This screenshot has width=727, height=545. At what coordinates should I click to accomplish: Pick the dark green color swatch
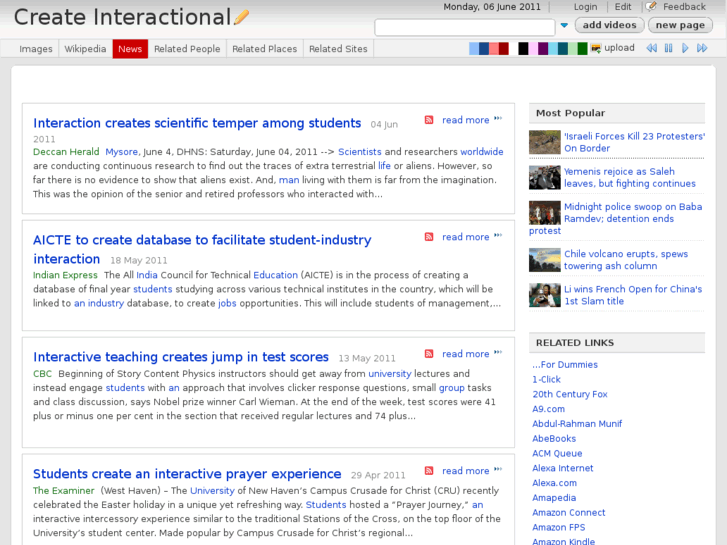click(x=582, y=48)
